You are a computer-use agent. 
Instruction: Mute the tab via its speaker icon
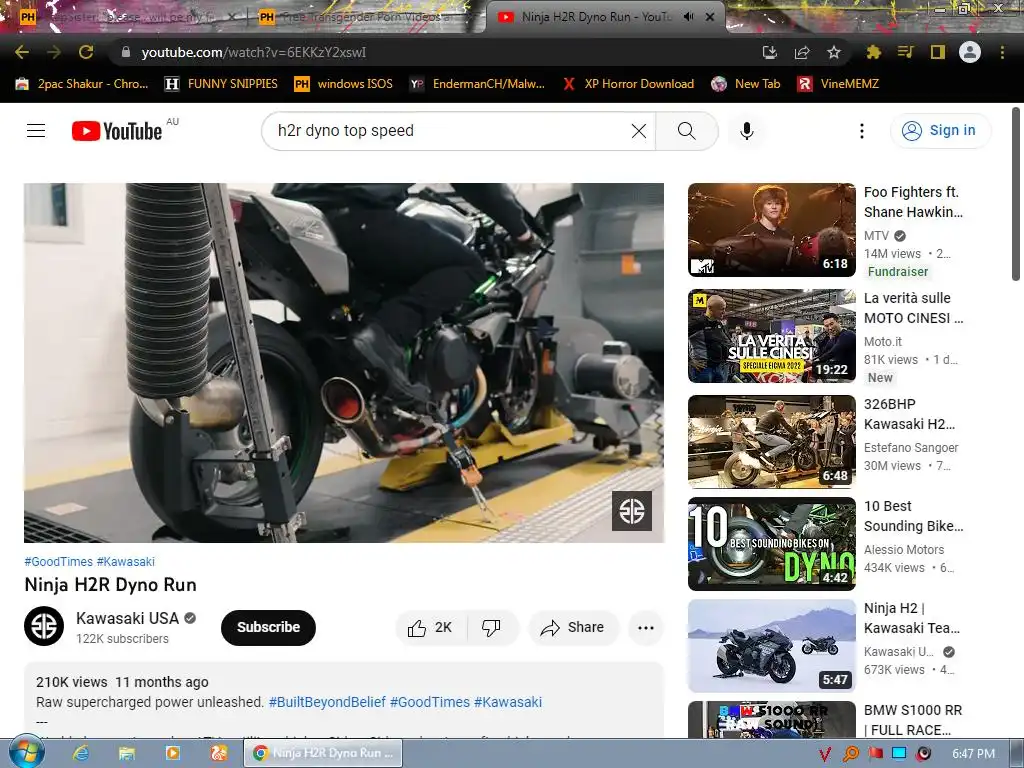(x=688, y=17)
